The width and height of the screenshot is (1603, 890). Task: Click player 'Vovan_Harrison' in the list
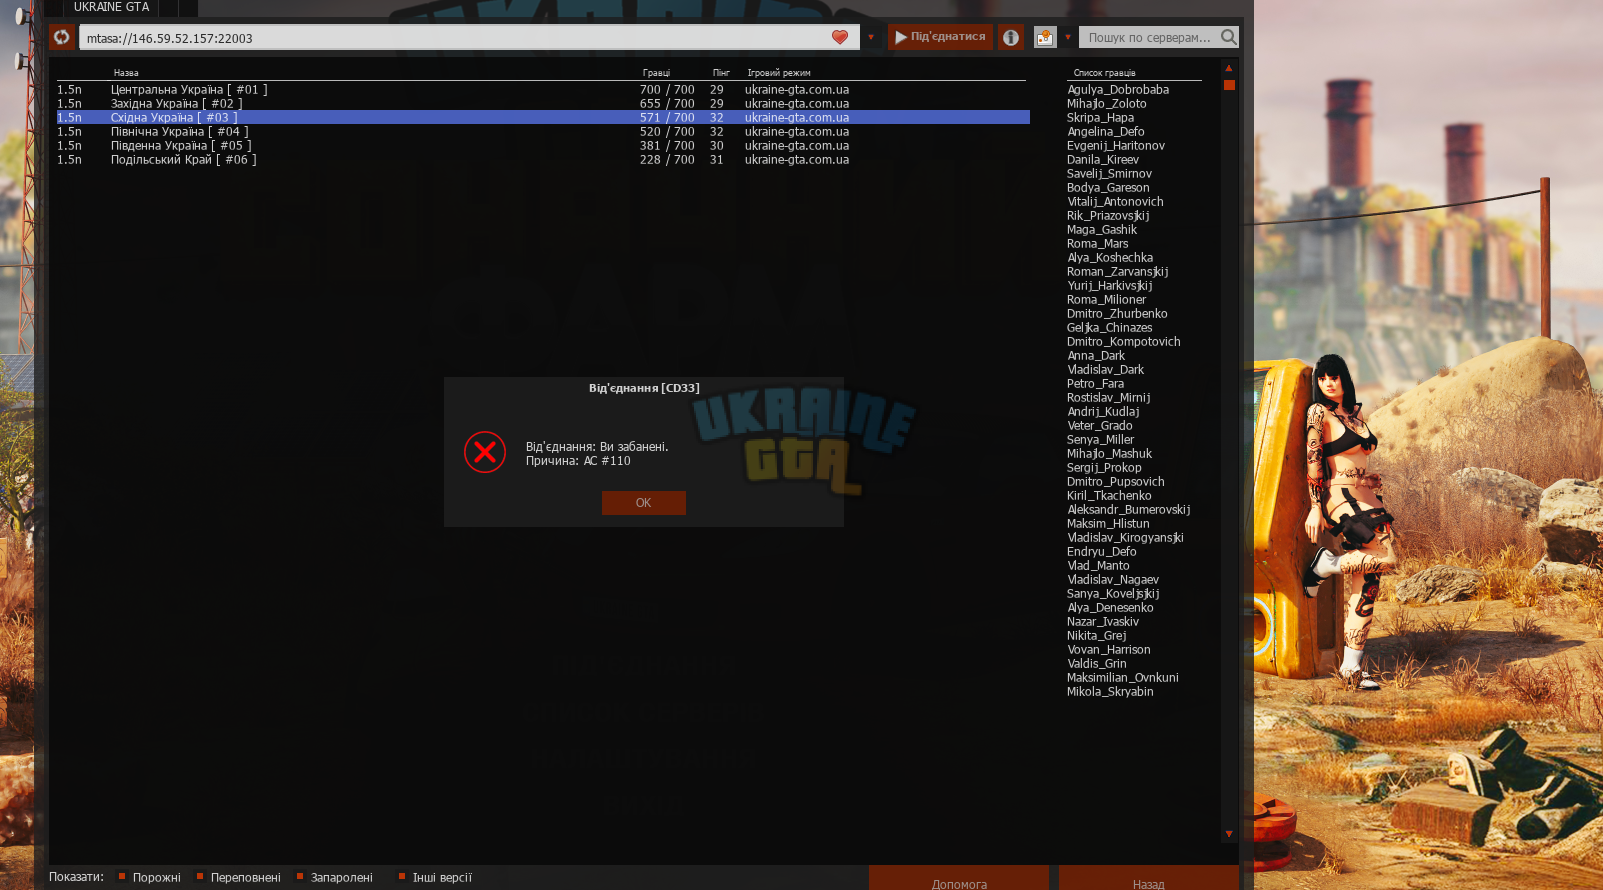click(x=1109, y=649)
